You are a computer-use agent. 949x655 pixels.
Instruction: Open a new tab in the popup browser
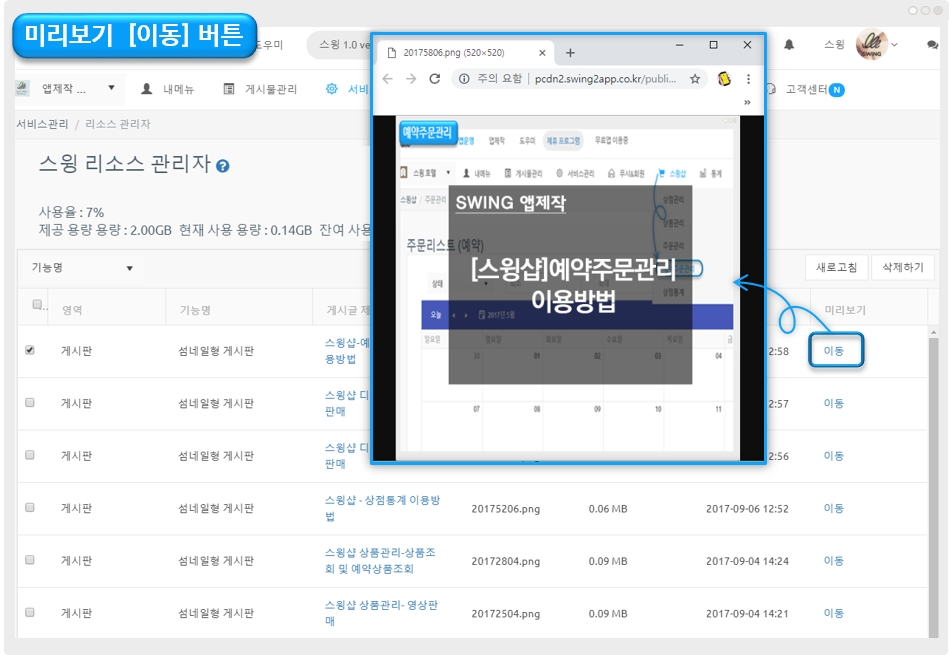coord(570,52)
